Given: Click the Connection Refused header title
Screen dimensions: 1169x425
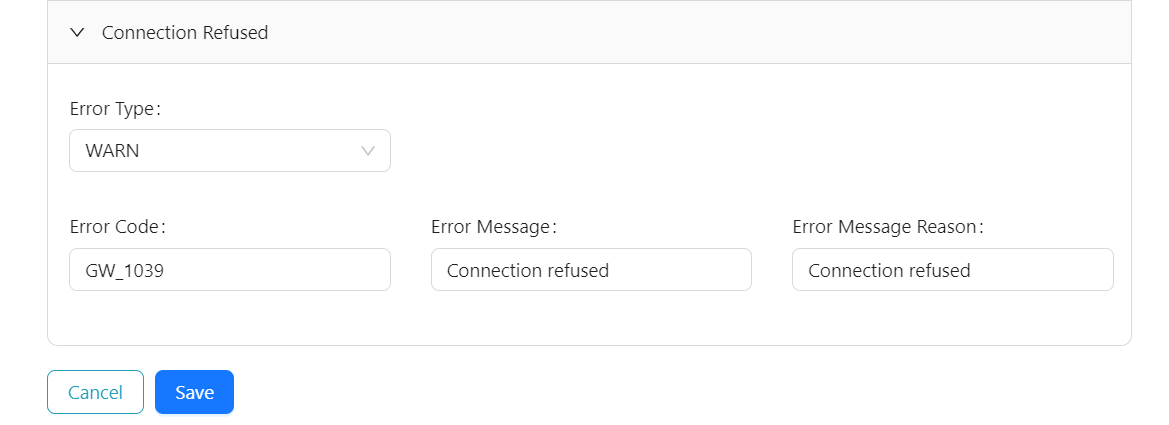Looking at the screenshot, I should click(x=185, y=33).
